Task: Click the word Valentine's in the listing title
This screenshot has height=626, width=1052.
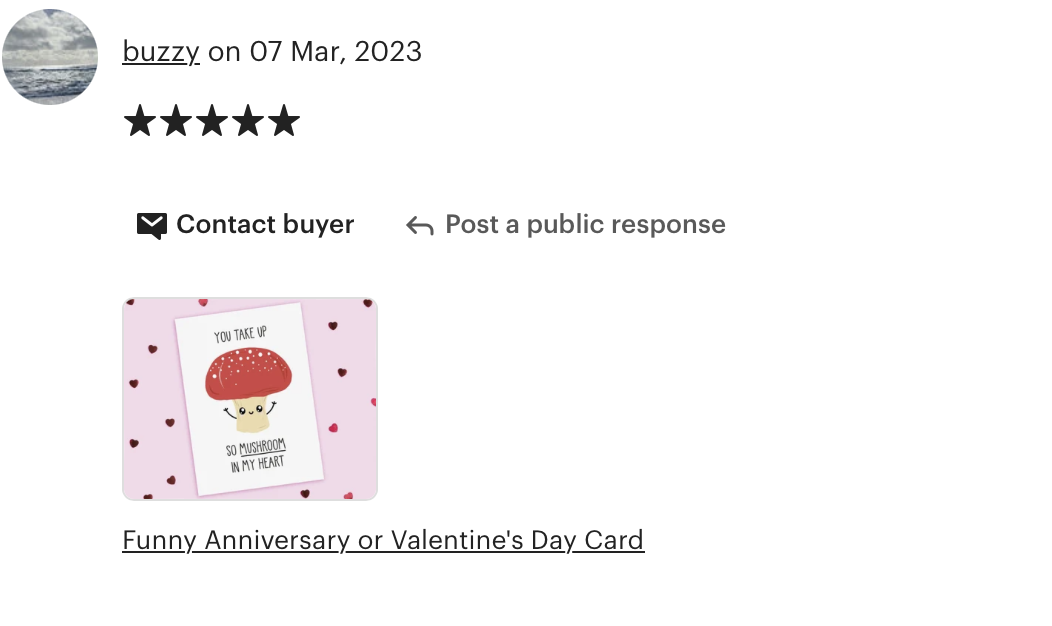Action: (456, 540)
